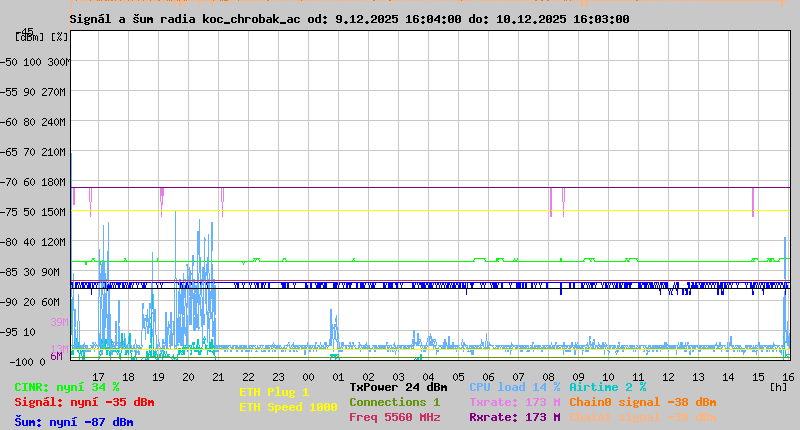The height and width of the screenshot is (430, 800).
Task: Click the '-75 50 150M' y-axis label
Action: pyautogui.click(x=33, y=212)
